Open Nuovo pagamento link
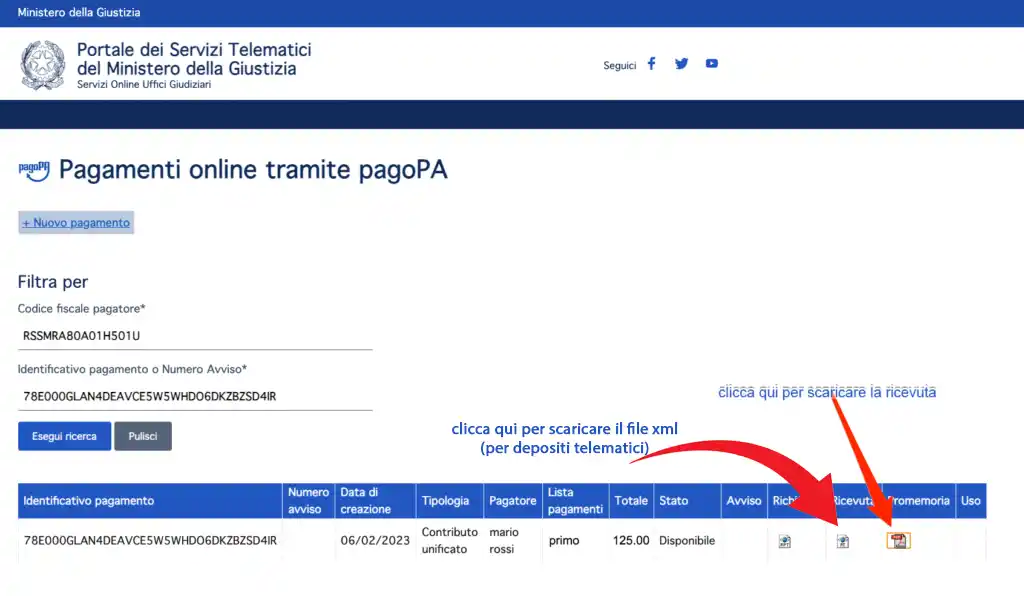The image size is (1024, 596). [75, 222]
